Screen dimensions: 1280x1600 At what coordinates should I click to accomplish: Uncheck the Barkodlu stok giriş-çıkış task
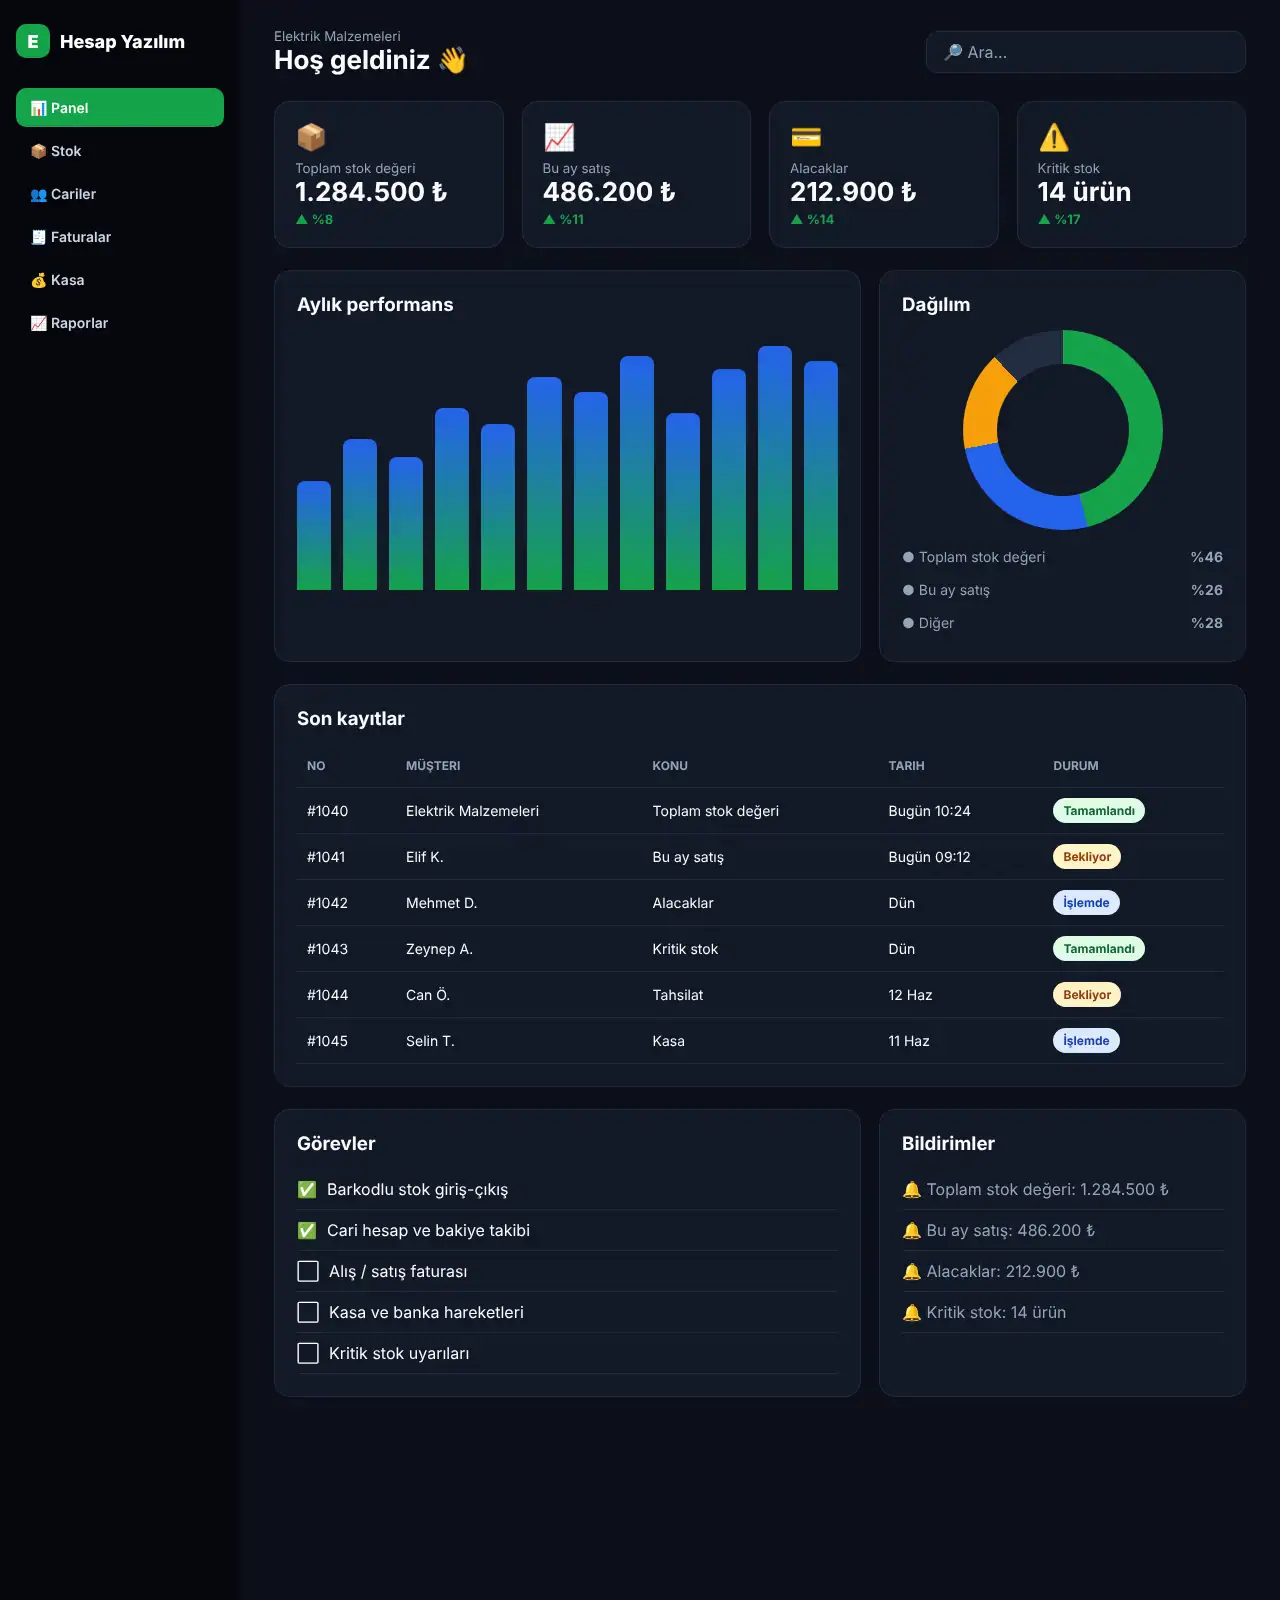[307, 1189]
